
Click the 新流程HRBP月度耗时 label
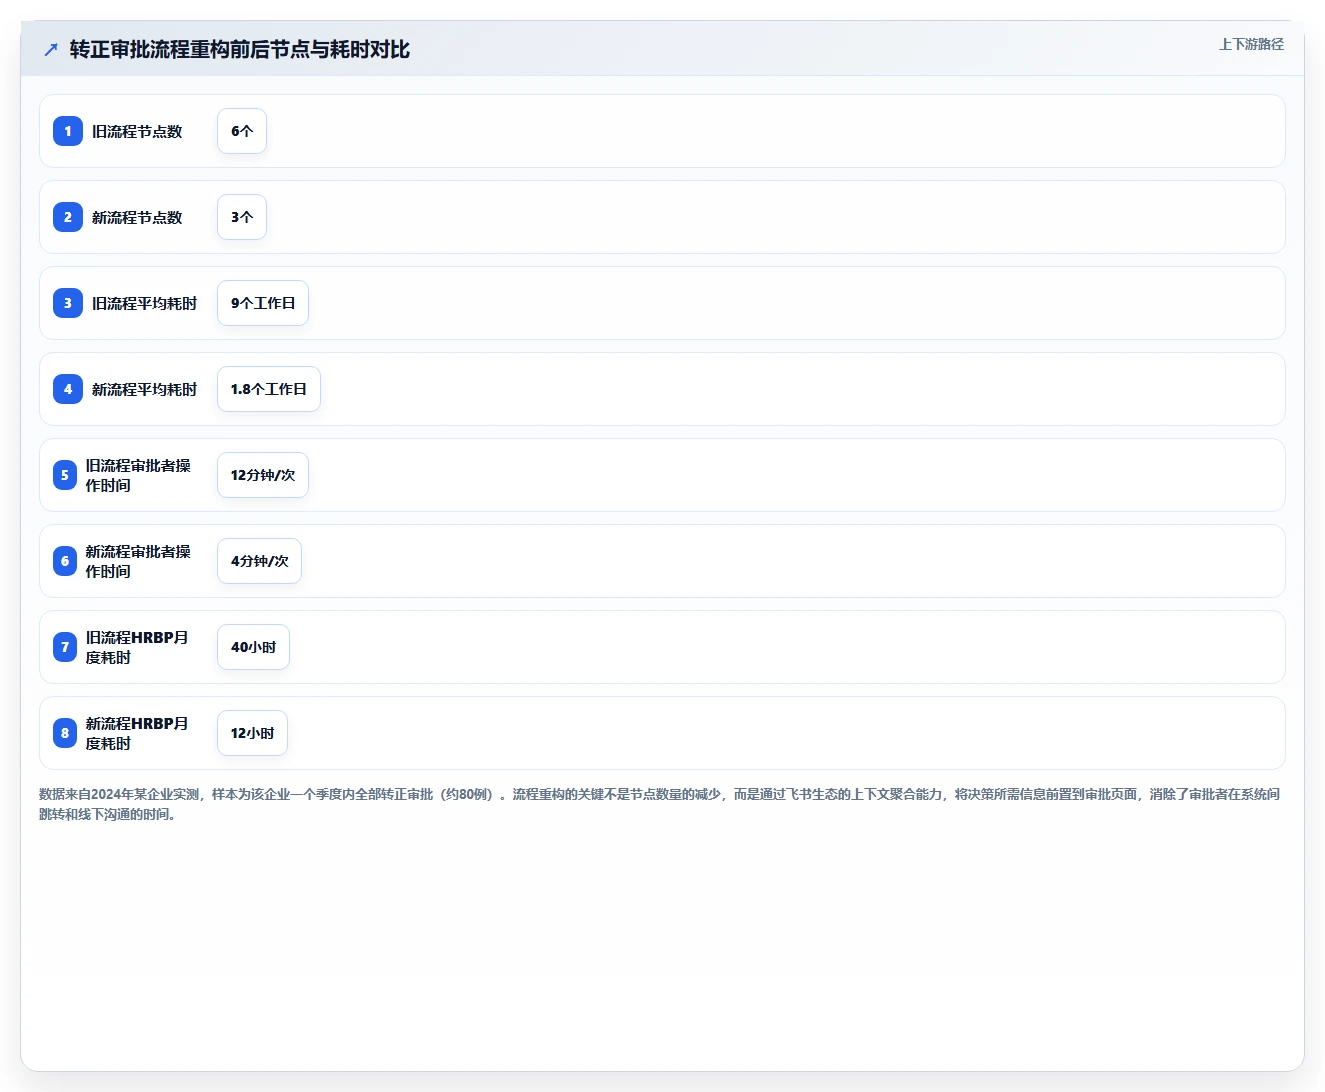pyautogui.click(x=137, y=733)
